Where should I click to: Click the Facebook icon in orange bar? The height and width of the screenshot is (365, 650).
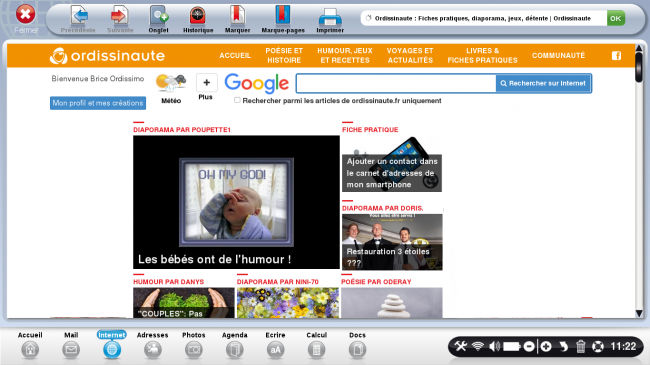[616, 56]
